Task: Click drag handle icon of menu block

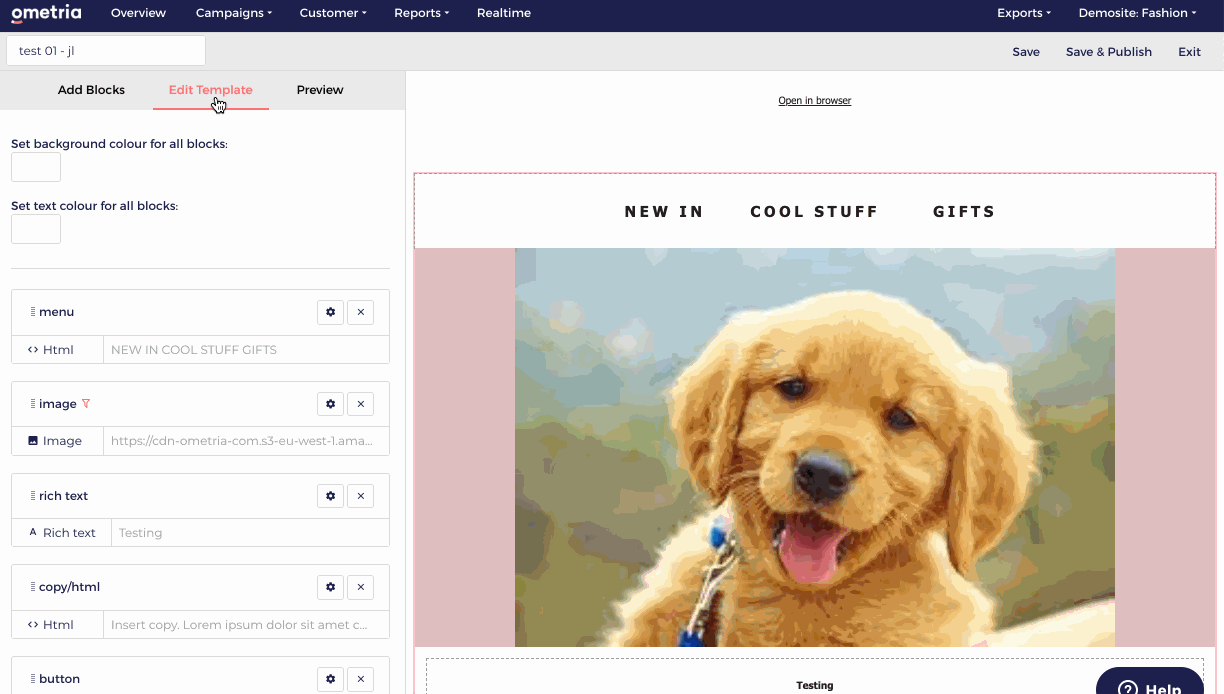Action: pos(33,312)
